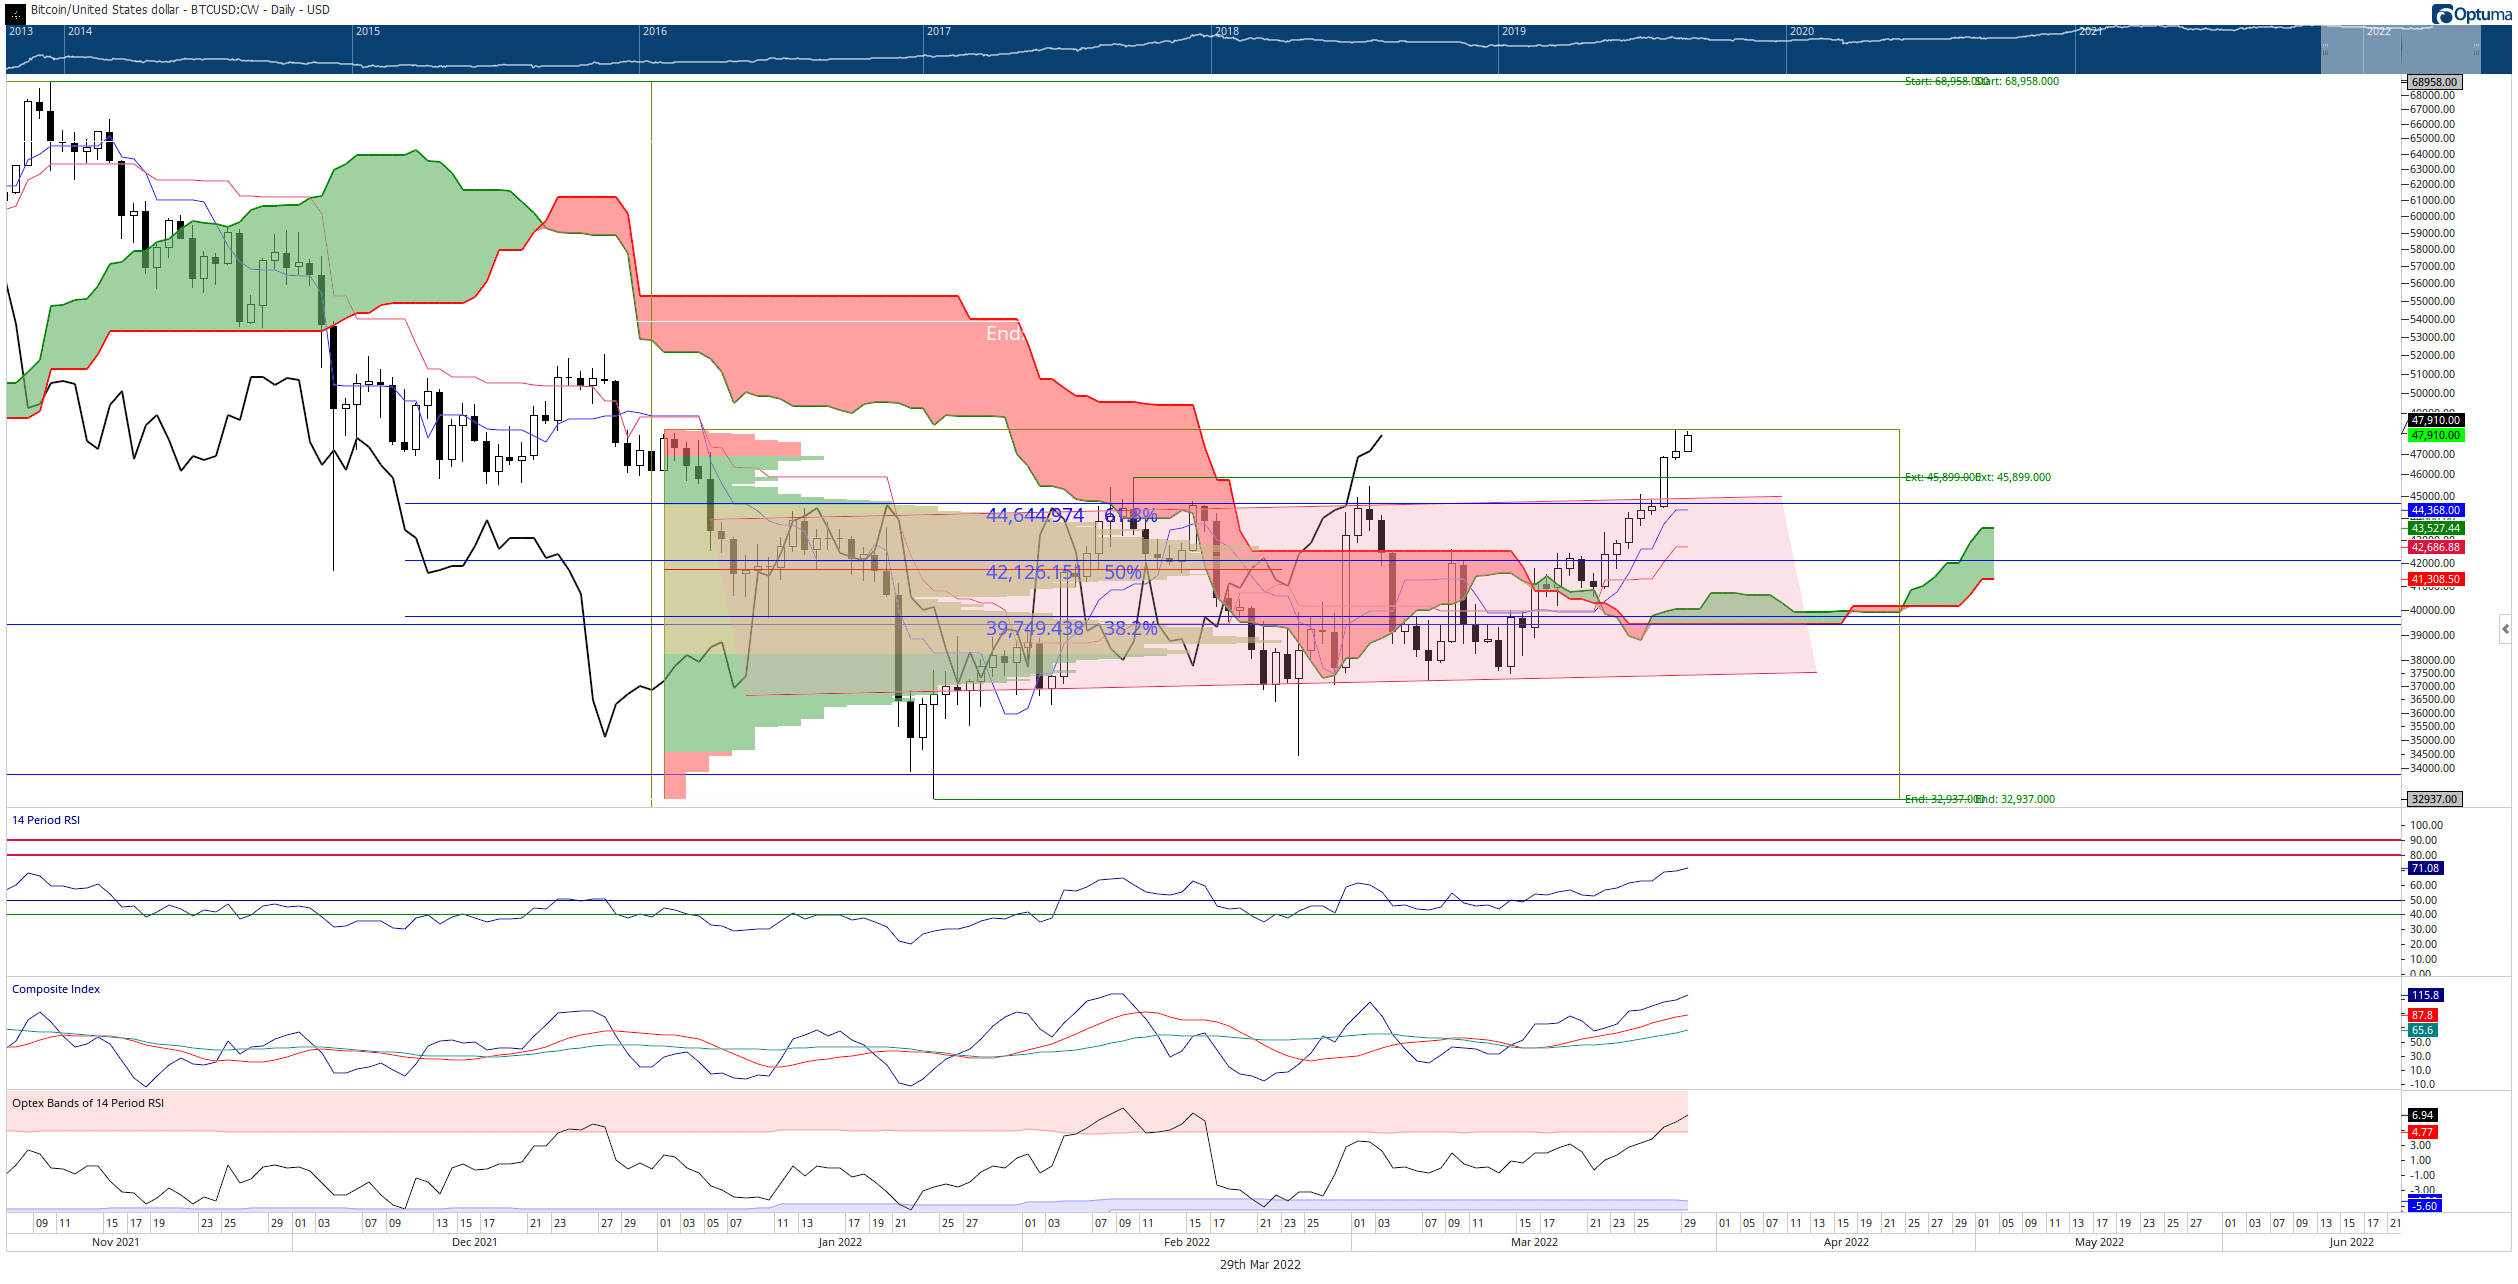Jump to 2015 in the overview strip
This screenshot has height=1284, width=2518.
point(368,31)
